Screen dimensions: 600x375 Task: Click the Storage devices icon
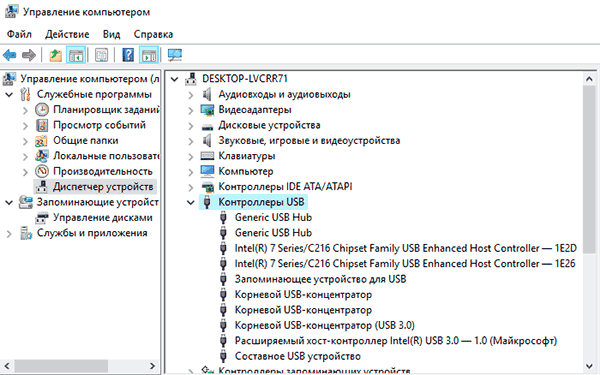pyautogui.click(x=26, y=202)
